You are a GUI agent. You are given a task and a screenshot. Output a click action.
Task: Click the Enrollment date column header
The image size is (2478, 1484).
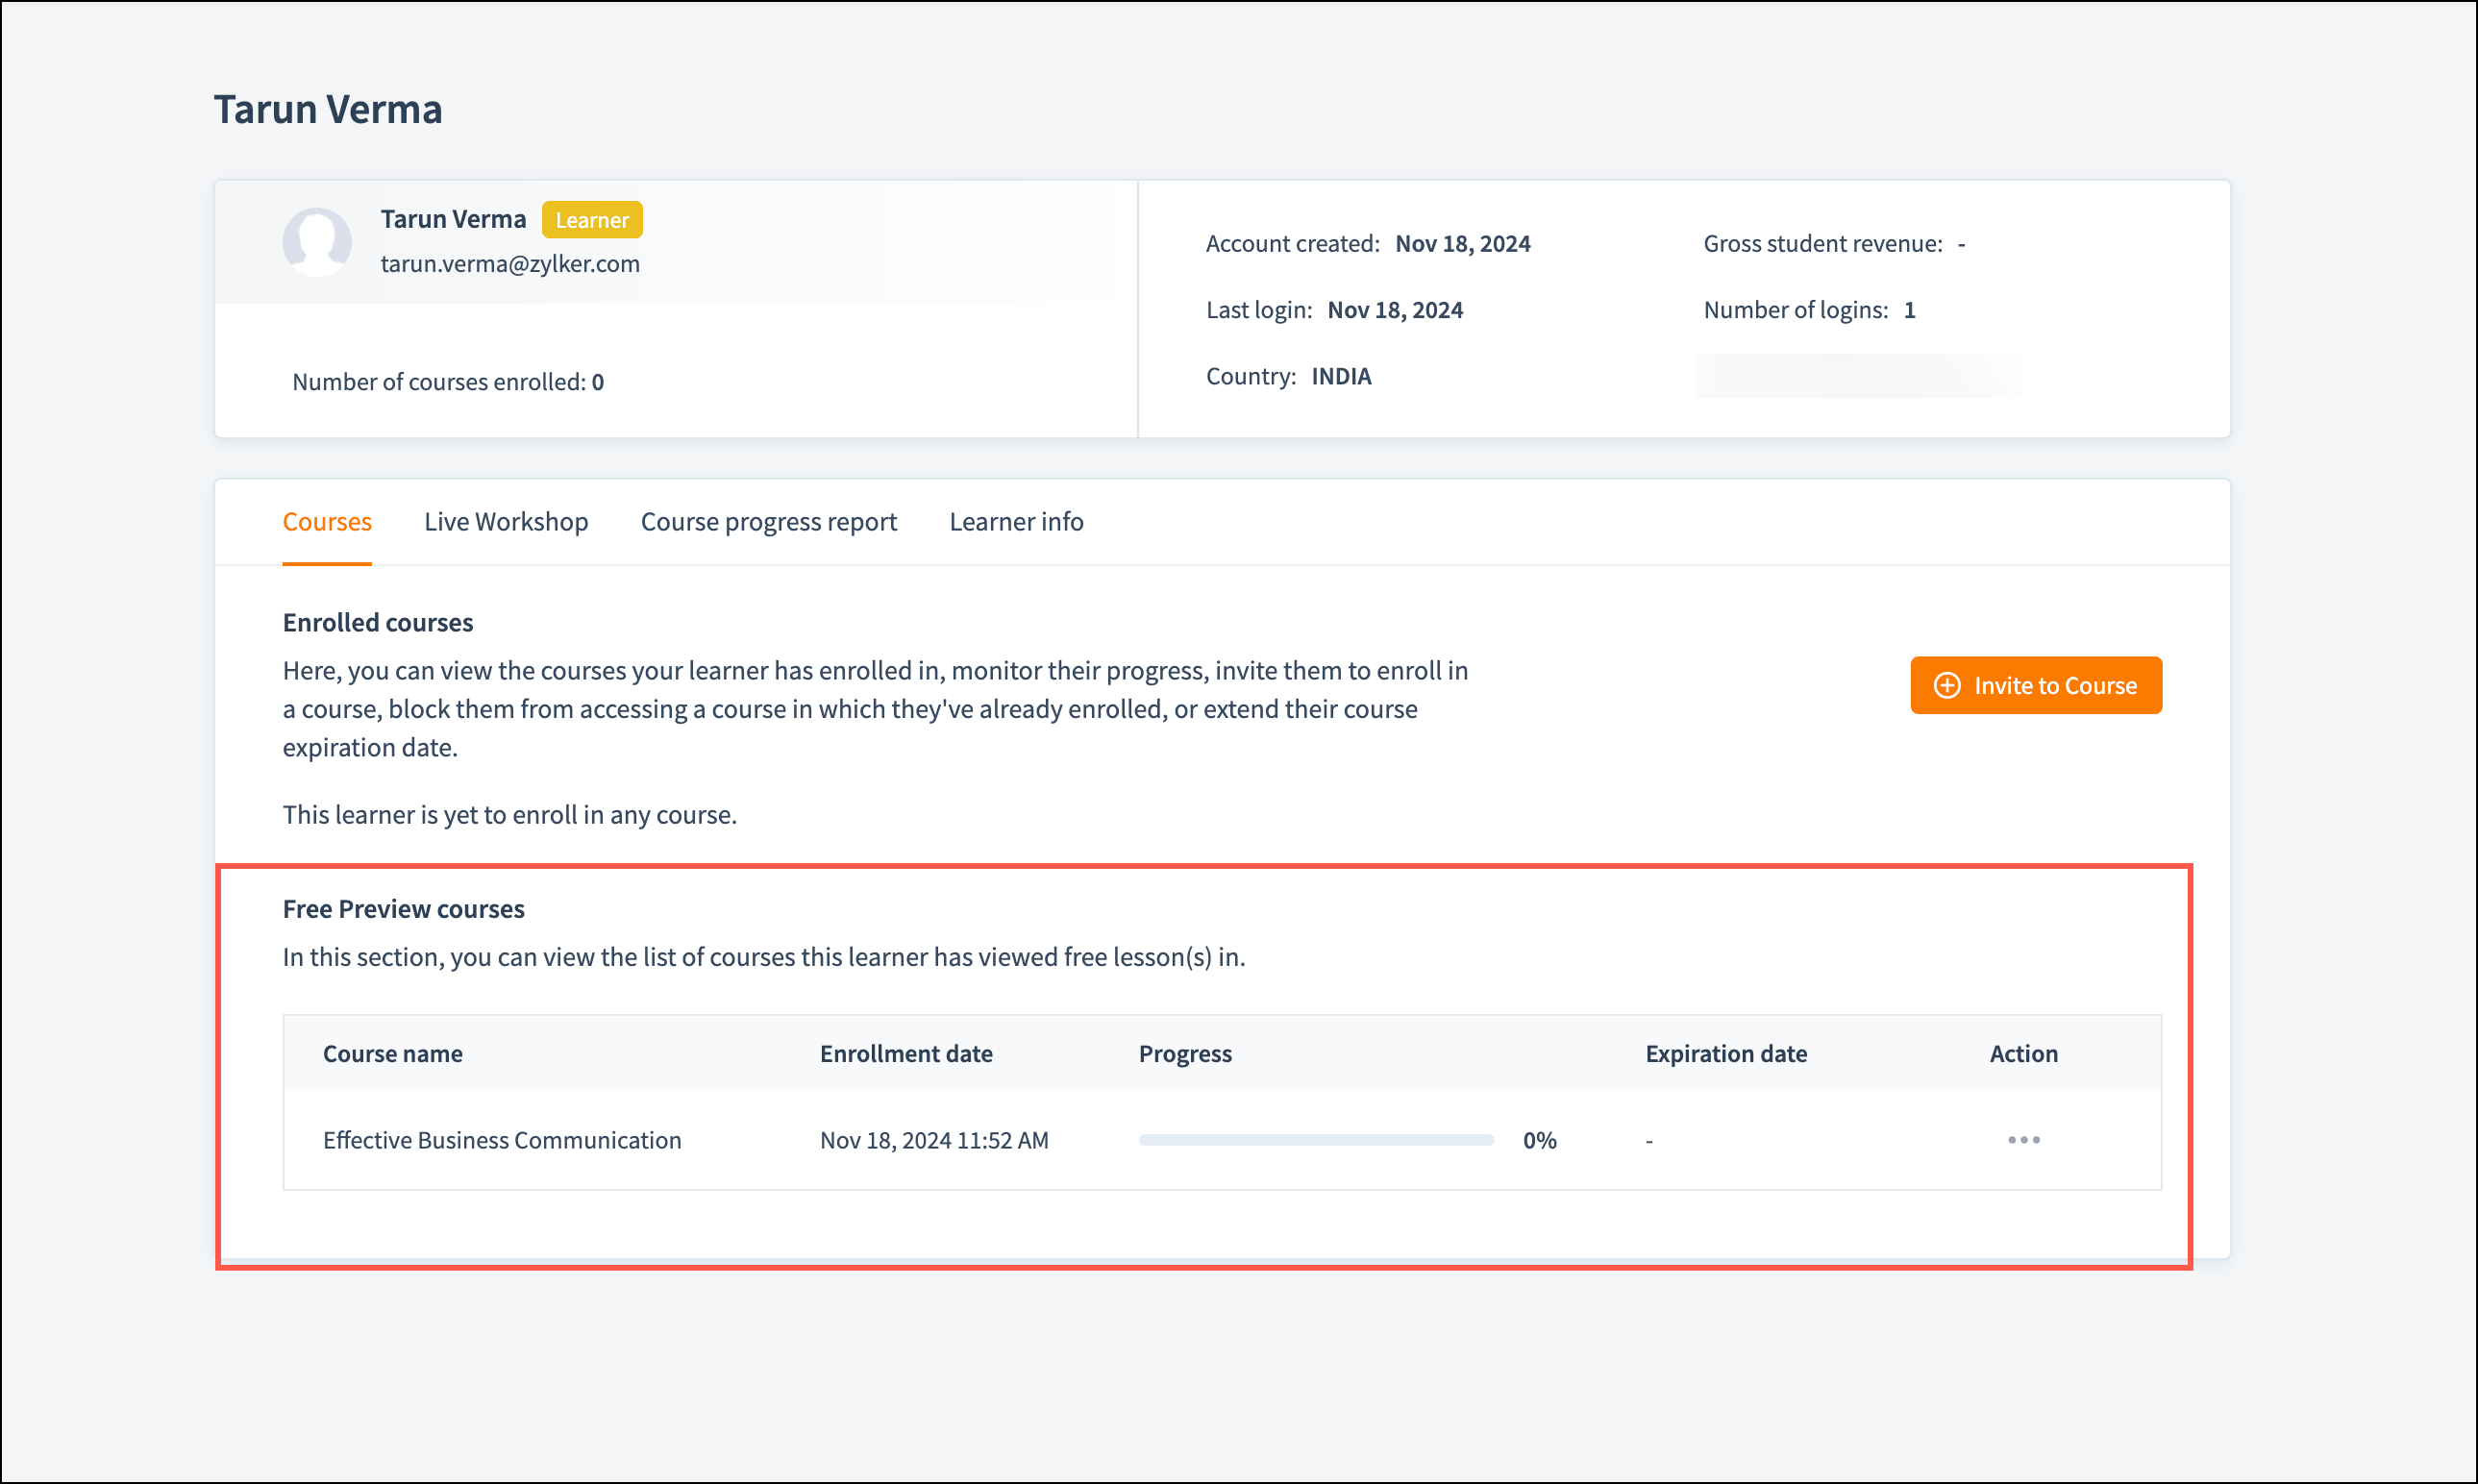click(906, 1054)
